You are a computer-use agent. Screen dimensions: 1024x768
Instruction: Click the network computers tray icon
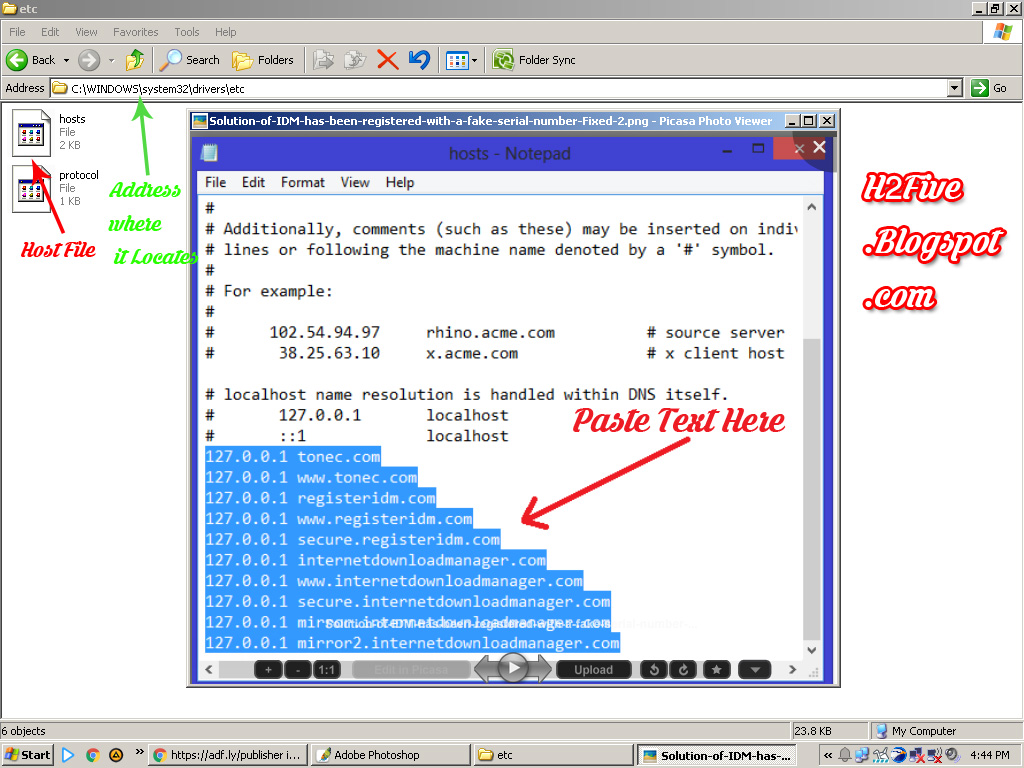862,755
